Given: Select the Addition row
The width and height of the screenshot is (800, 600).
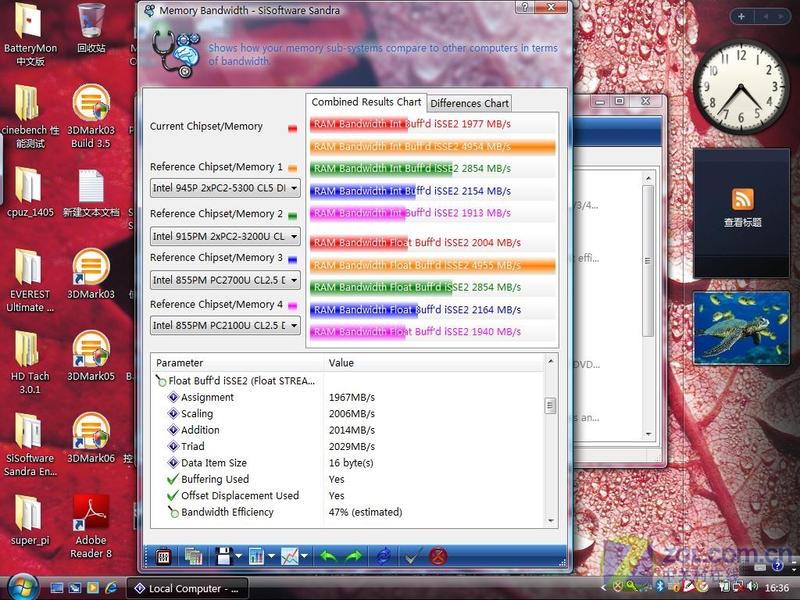Looking at the screenshot, I should click(347, 430).
